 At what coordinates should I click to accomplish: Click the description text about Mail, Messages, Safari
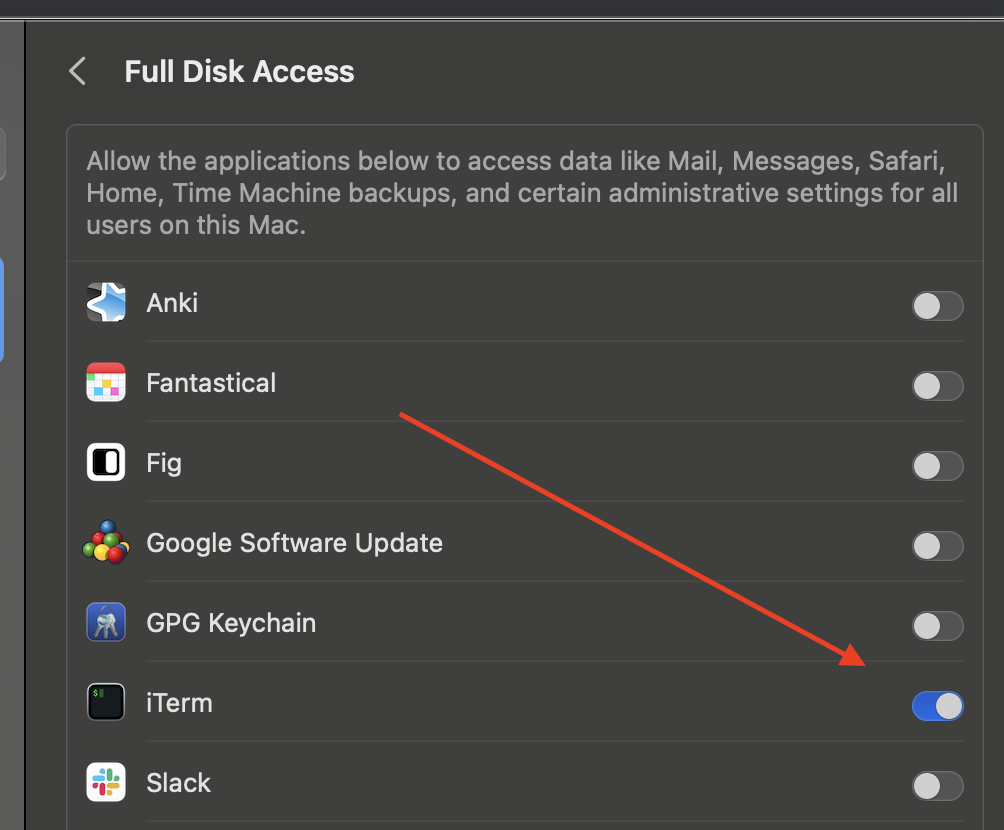tap(522, 193)
